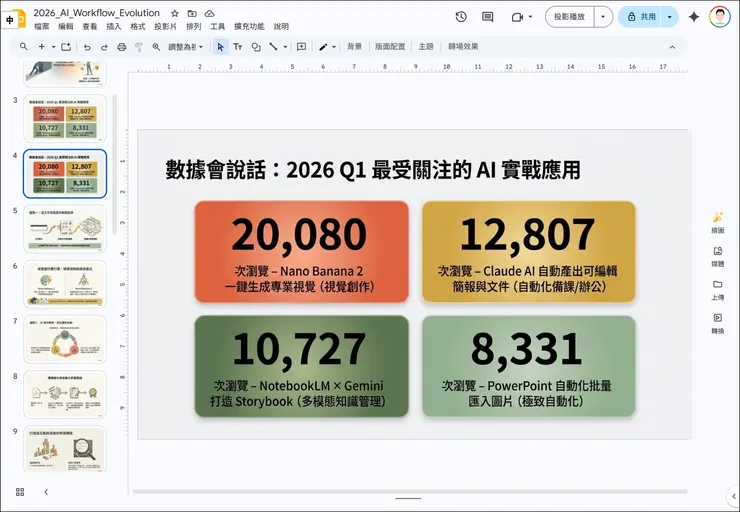Image resolution: width=740 pixels, height=512 pixels.
Task: Select slide 3 thumbnail in filmstrip
Action: pyautogui.click(x=65, y=118)
